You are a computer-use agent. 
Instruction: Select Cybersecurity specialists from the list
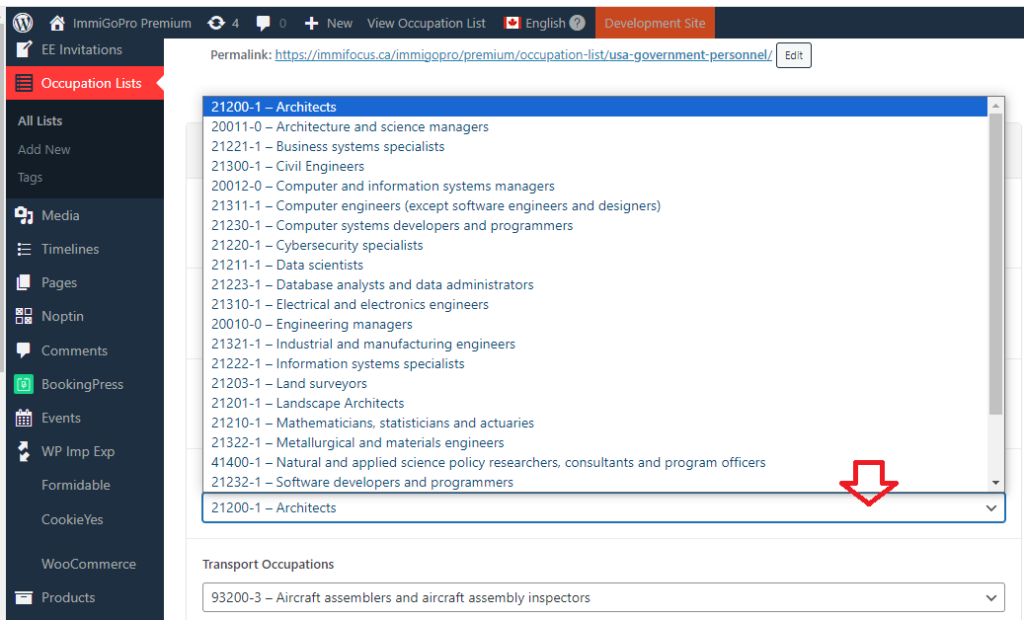point(348,245)
